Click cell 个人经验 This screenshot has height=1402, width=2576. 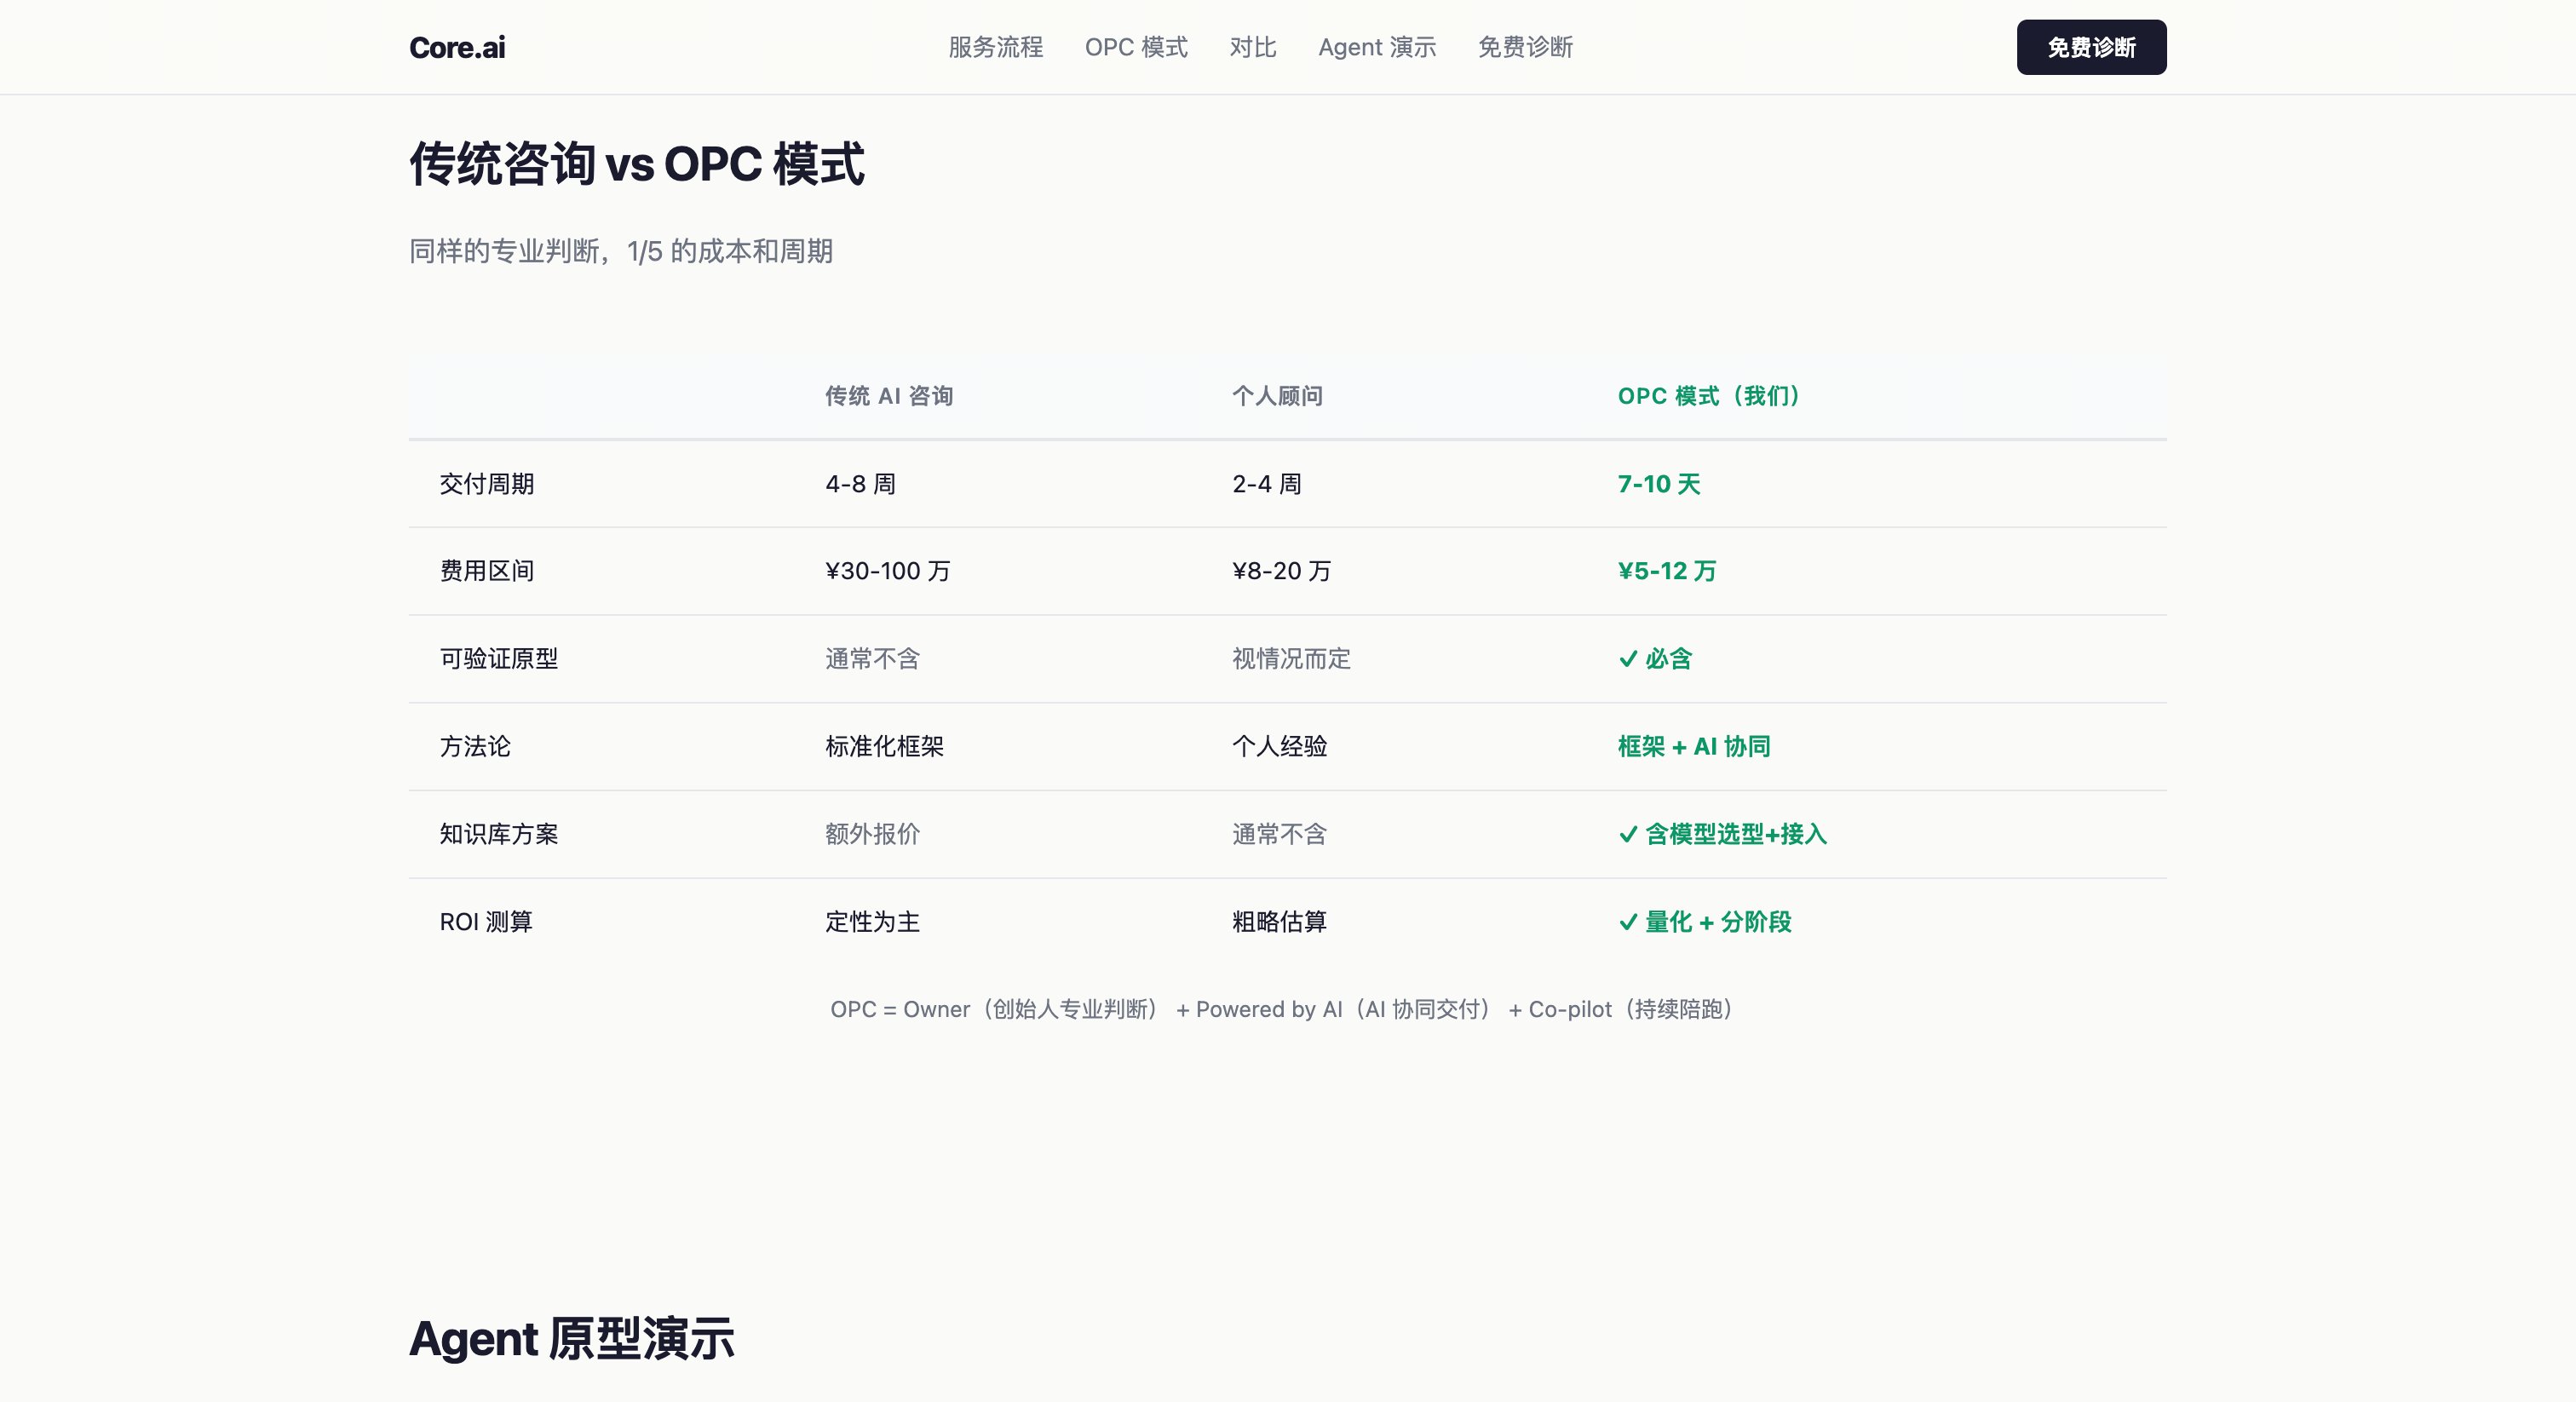pyautogui.click(x=1279, y=747)
